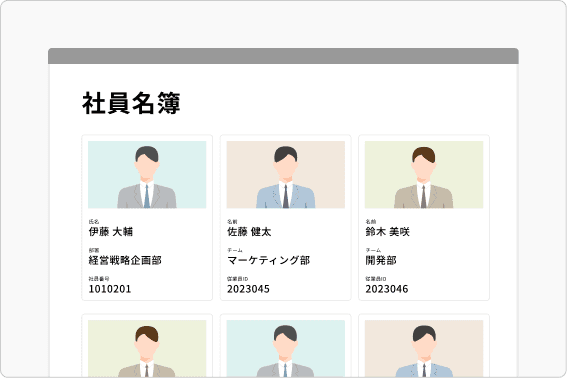Click the gray window title bar
The width and height of the screenshot is (567, 378).
(x=283, y=56)
